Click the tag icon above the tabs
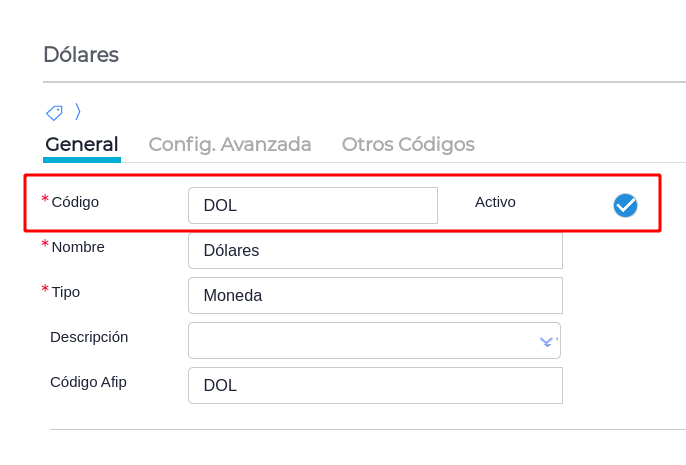The width and height of the screenshot is (686, 465). [x=54, y=112]
